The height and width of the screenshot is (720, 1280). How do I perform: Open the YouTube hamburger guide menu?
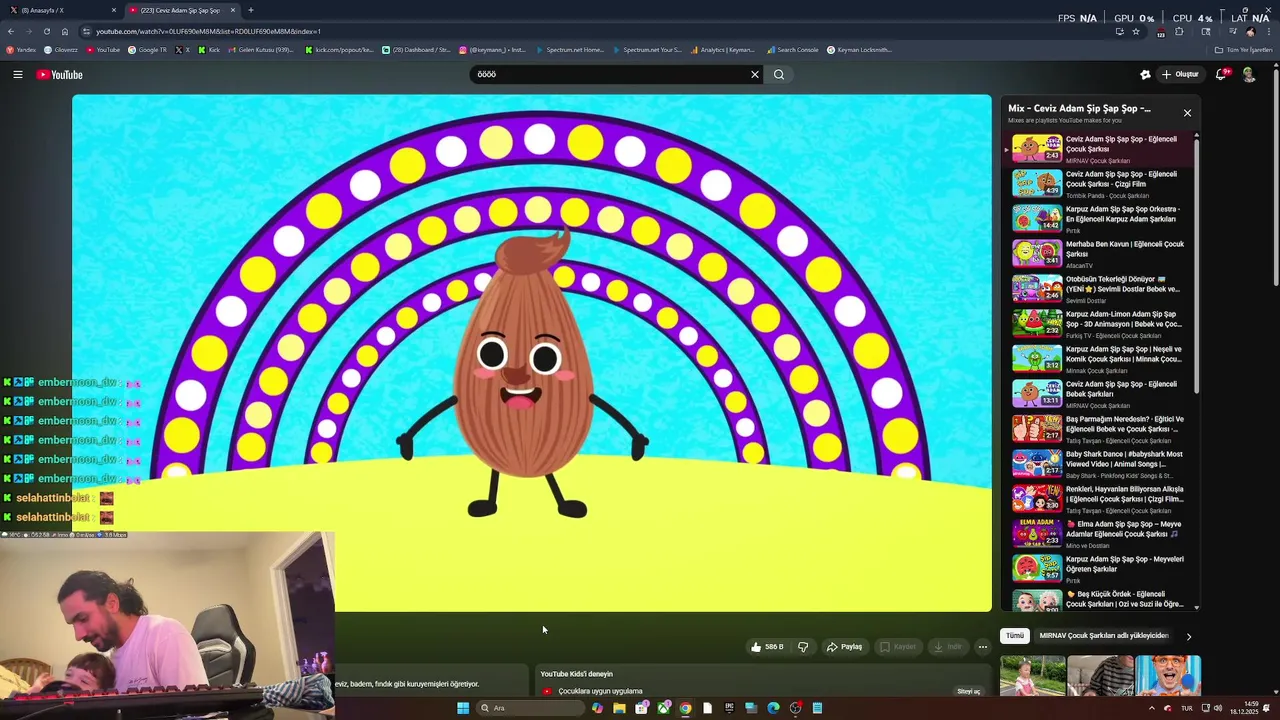click(18, 74)
